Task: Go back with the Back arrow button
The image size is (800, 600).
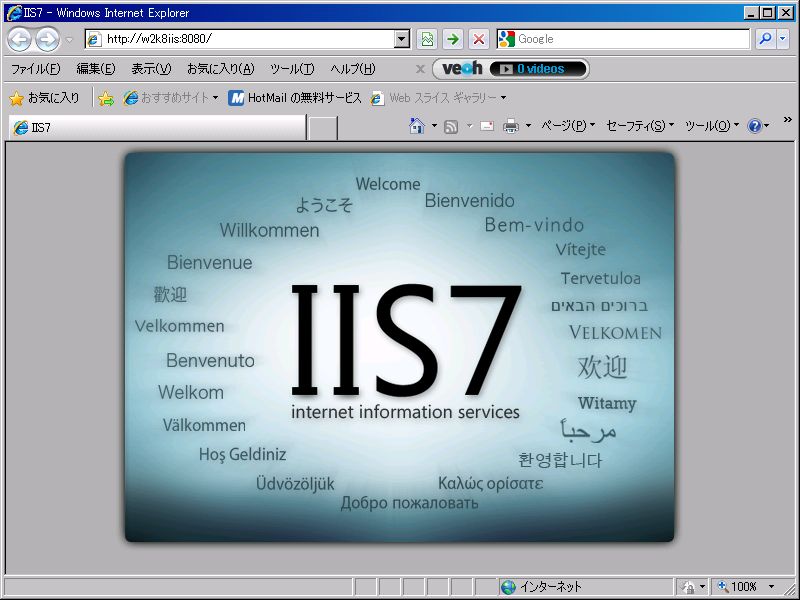Action: coord(19,39)
